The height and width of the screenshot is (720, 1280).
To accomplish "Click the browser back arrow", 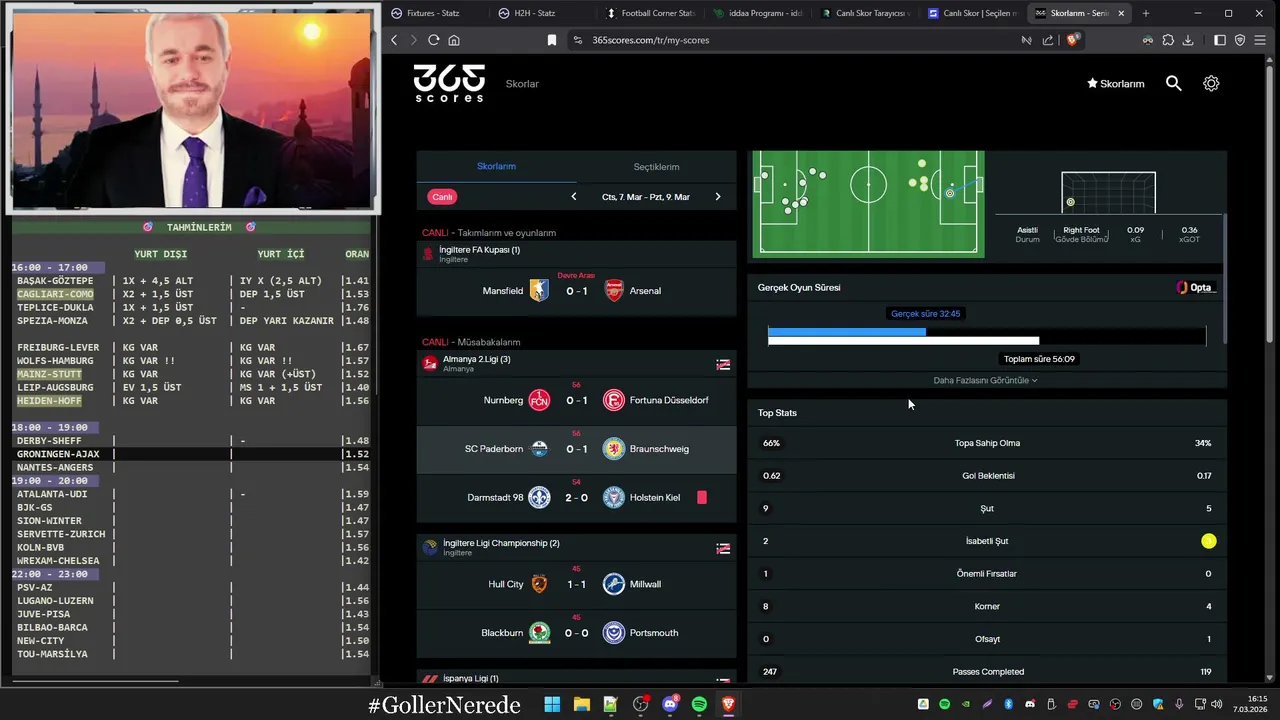I will point(394,40).
